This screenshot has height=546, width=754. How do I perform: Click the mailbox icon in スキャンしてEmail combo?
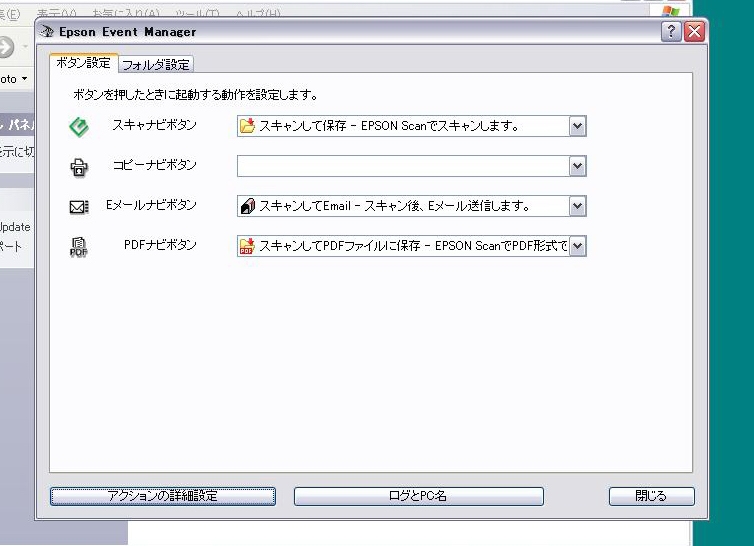(247, 206)
